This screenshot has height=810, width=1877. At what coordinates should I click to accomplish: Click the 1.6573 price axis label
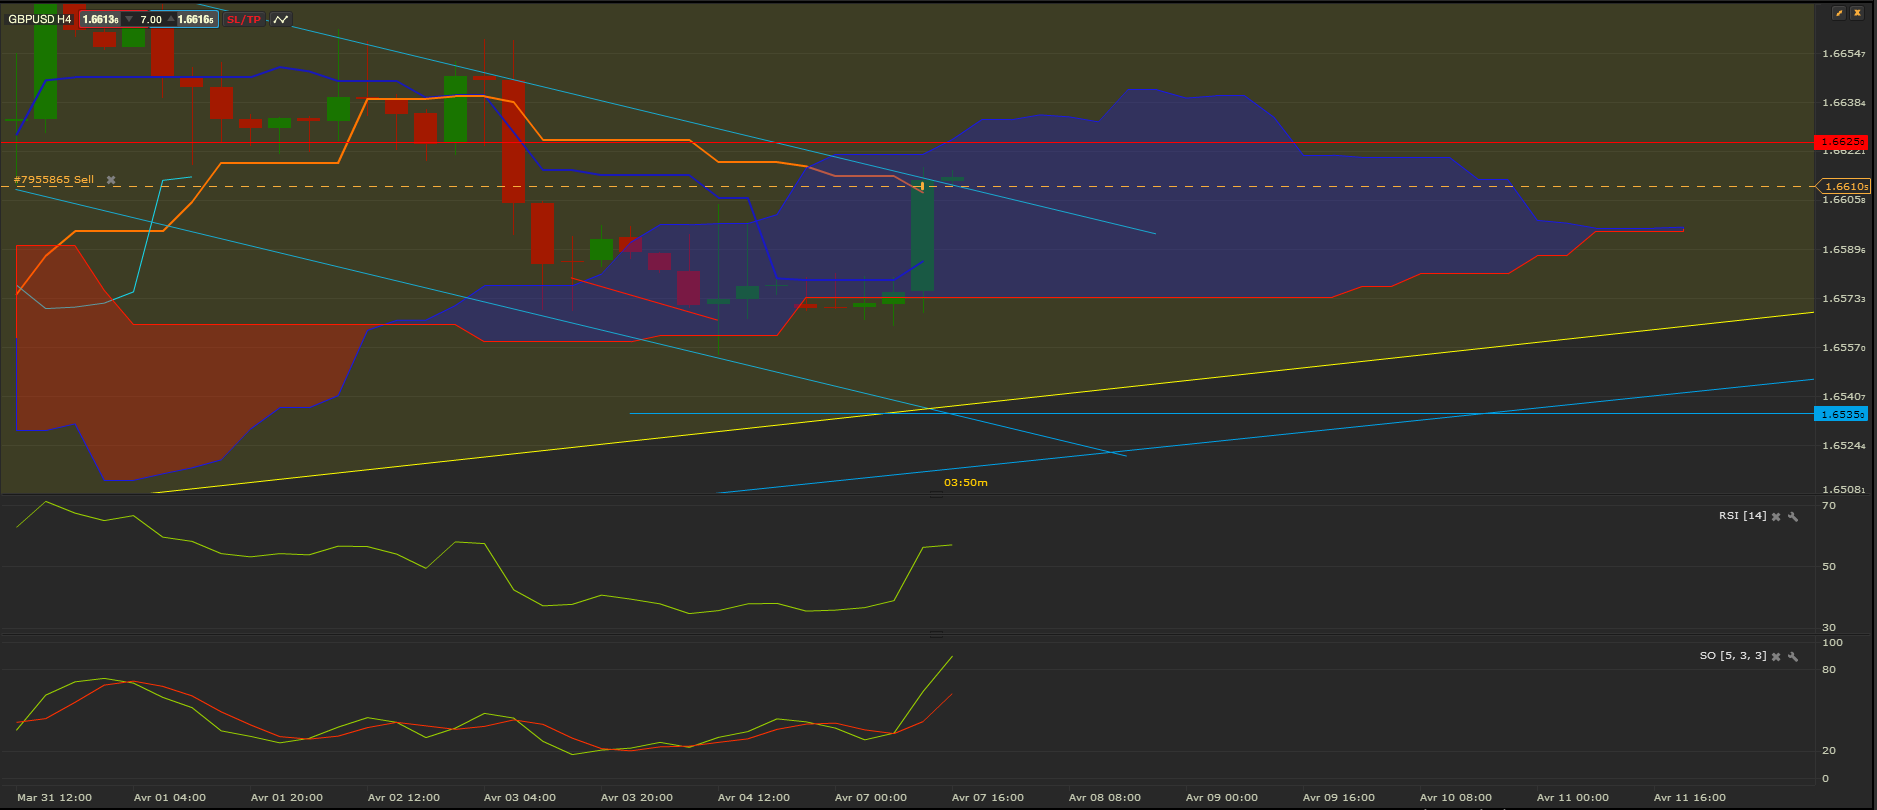click(1844, 299)
